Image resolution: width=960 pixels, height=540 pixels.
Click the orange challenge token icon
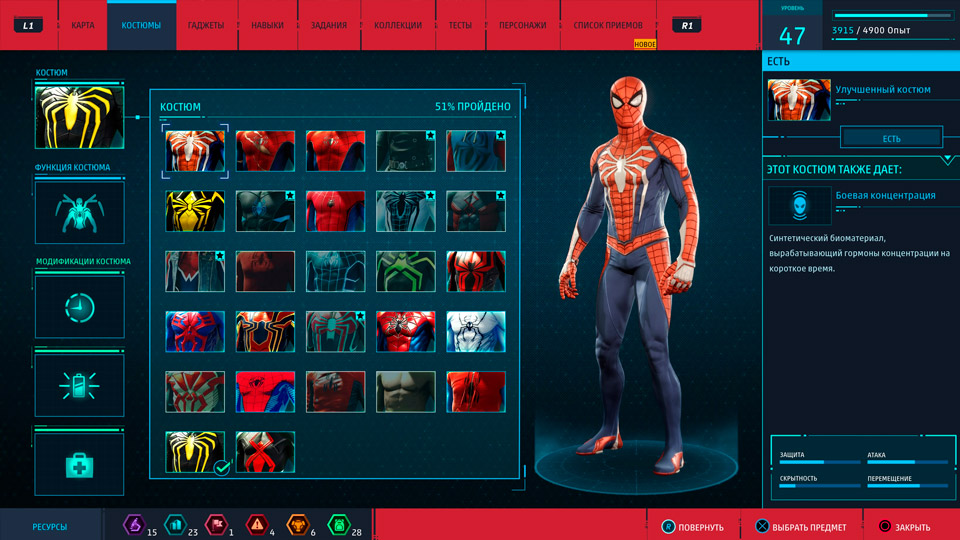click(x=298, y=525)
